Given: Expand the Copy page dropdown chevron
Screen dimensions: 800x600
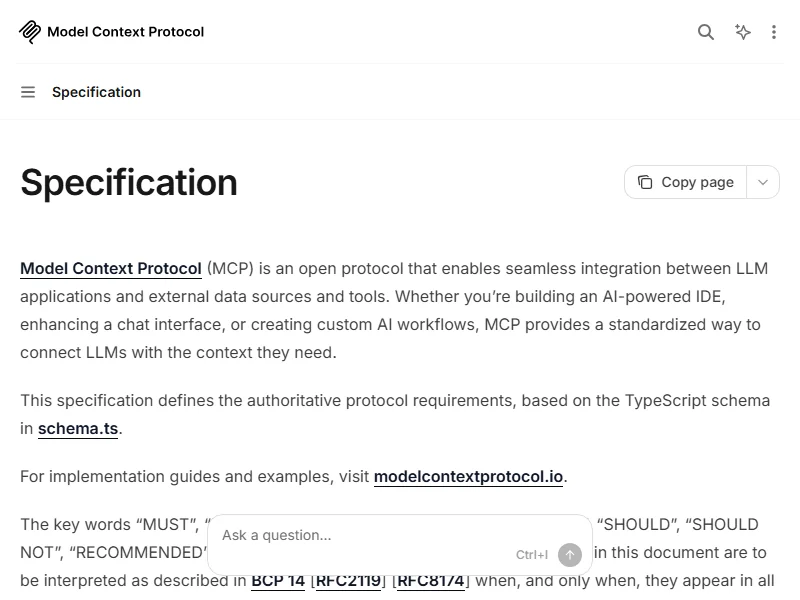Looking at the screenshot, I should tap(763, 182).
